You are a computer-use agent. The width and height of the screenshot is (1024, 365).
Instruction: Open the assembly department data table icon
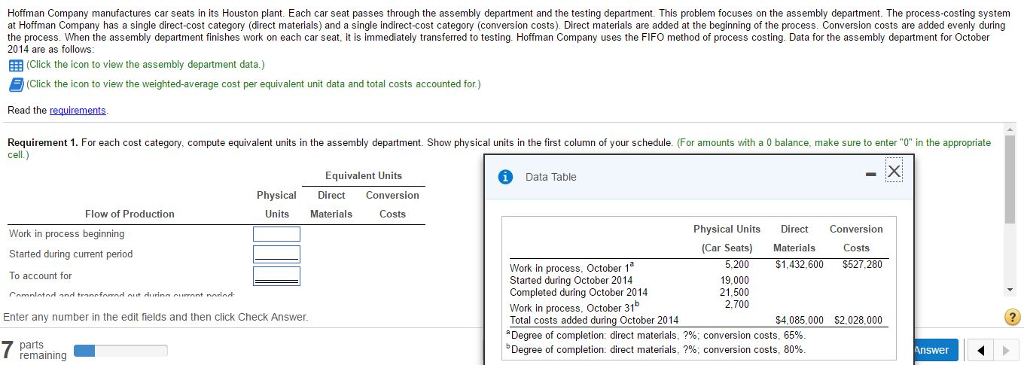[16, 65]
